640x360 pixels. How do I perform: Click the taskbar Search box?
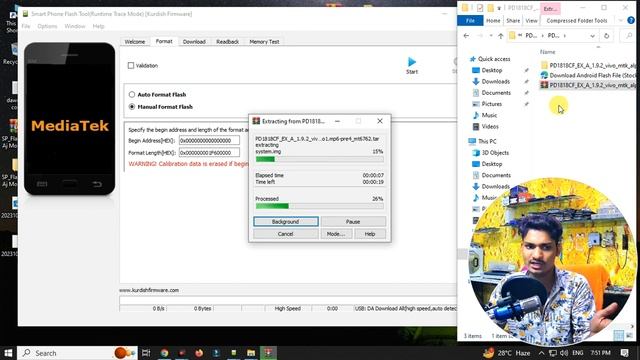[78, 353]
